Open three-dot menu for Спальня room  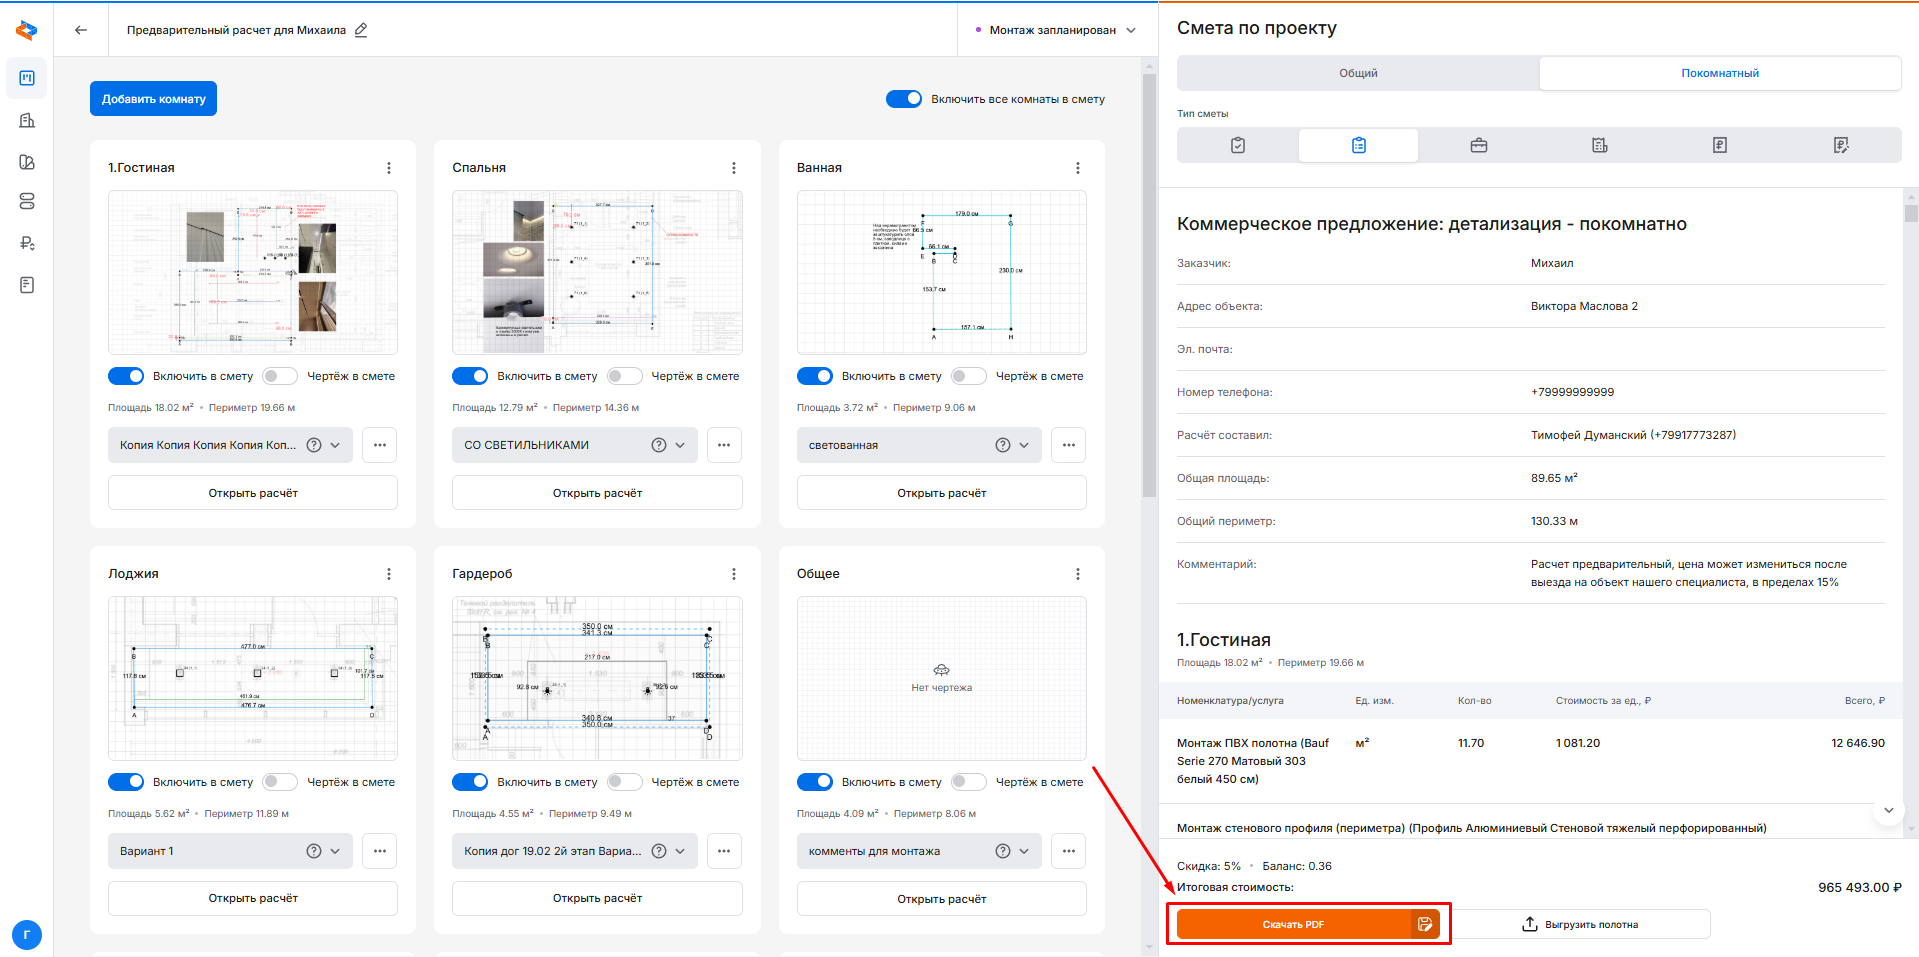[x=733, y=168]
